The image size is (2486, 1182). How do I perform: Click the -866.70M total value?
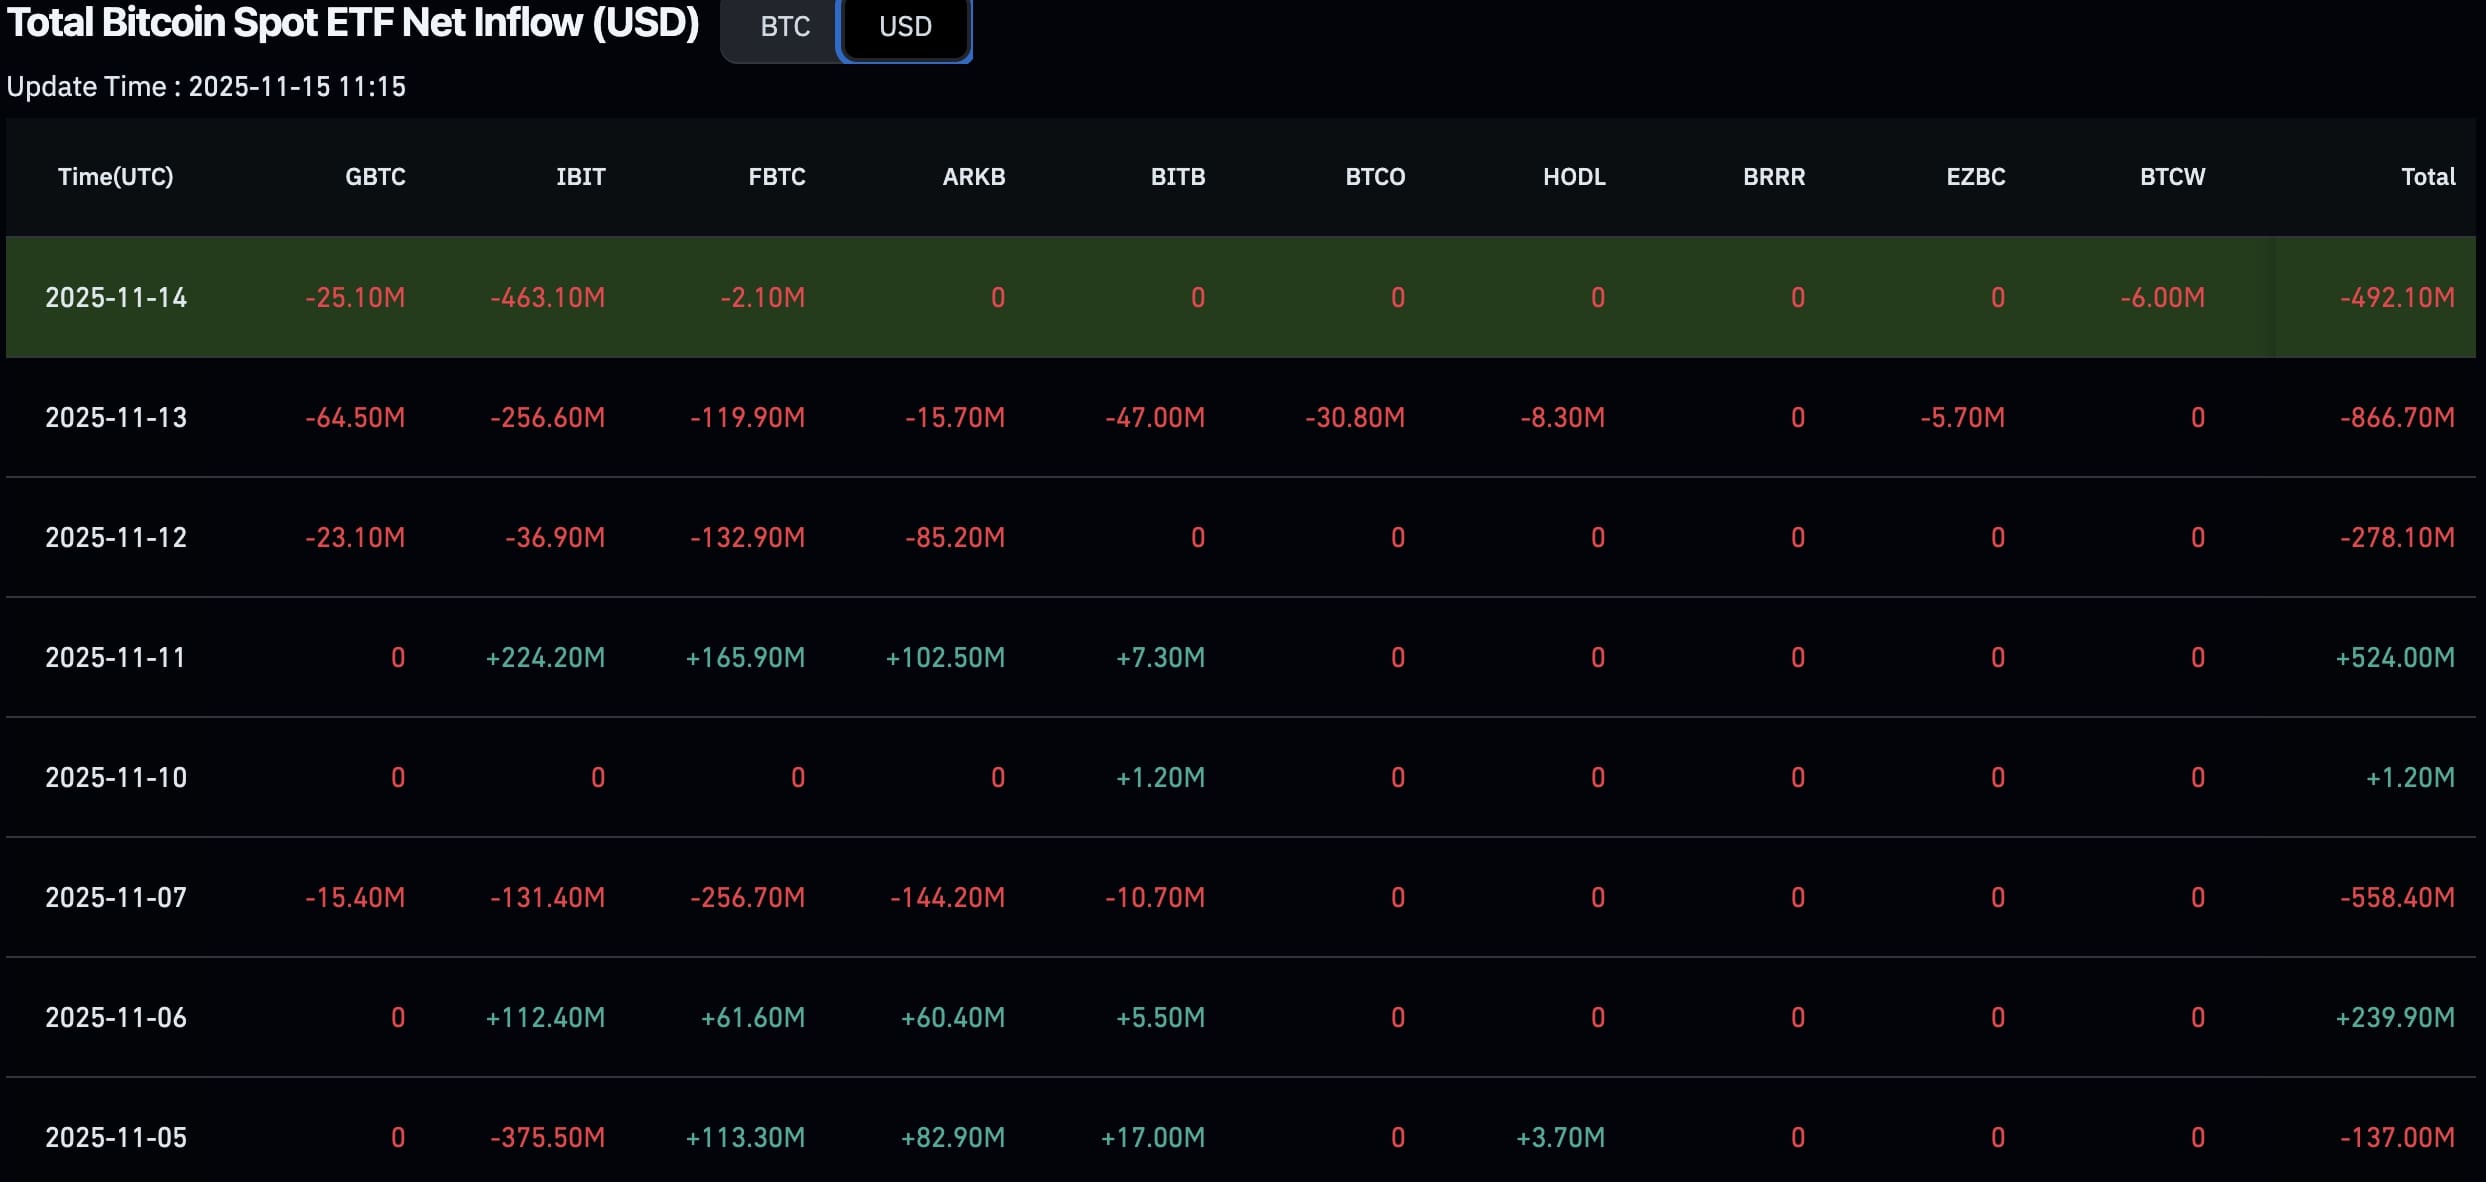(2397, 418)
